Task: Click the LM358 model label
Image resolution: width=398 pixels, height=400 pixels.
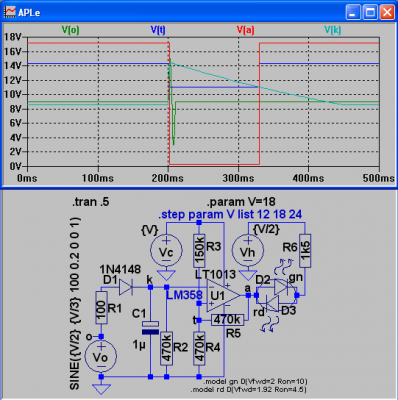Action: click(184, 295)
